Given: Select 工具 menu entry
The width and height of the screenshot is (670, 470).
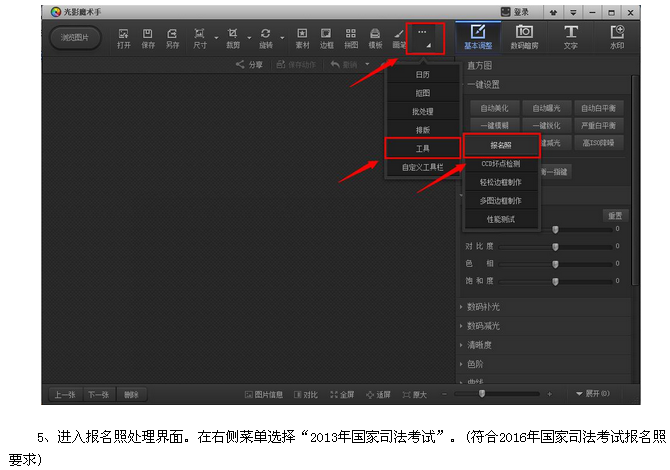Looking at the screenshot, I should pos(423,148).
